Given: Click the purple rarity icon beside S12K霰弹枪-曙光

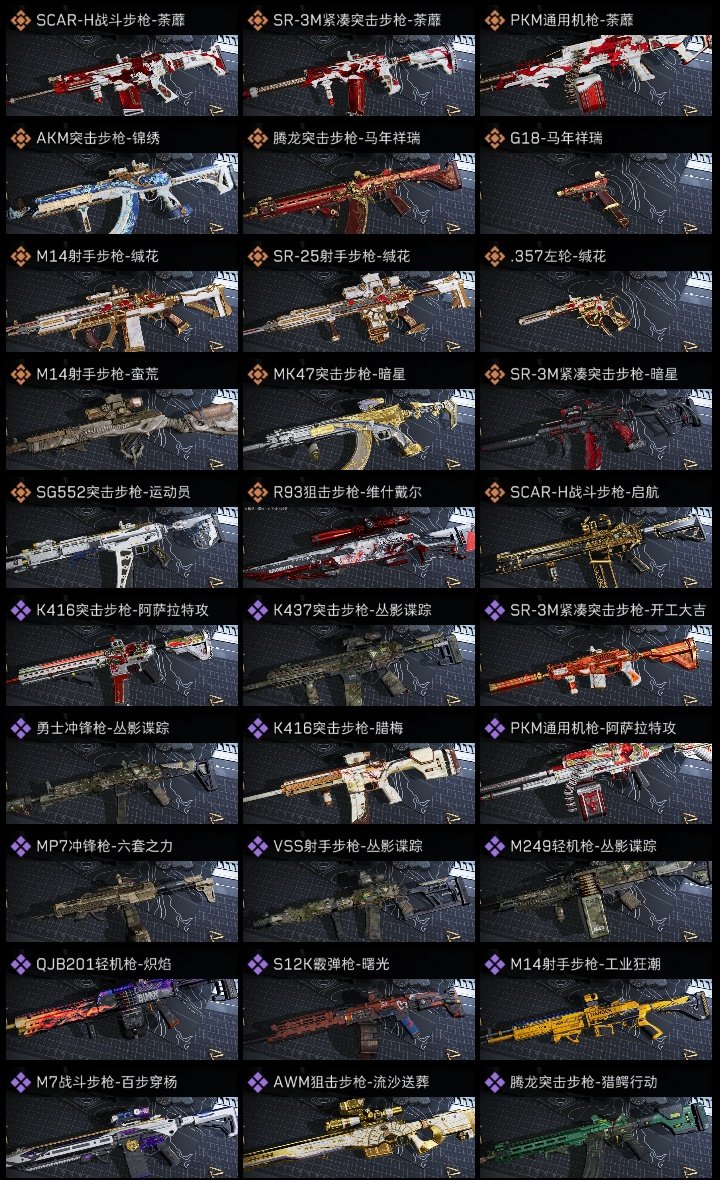Looking at the screenshot, I should pos(257,965).
